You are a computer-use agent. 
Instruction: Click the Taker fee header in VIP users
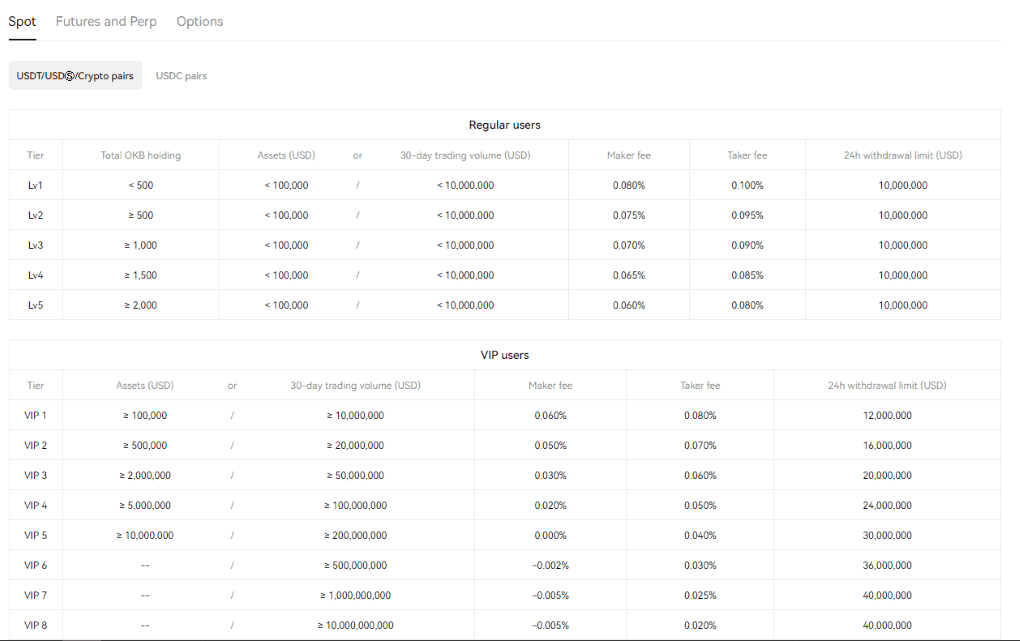[699, 385]
